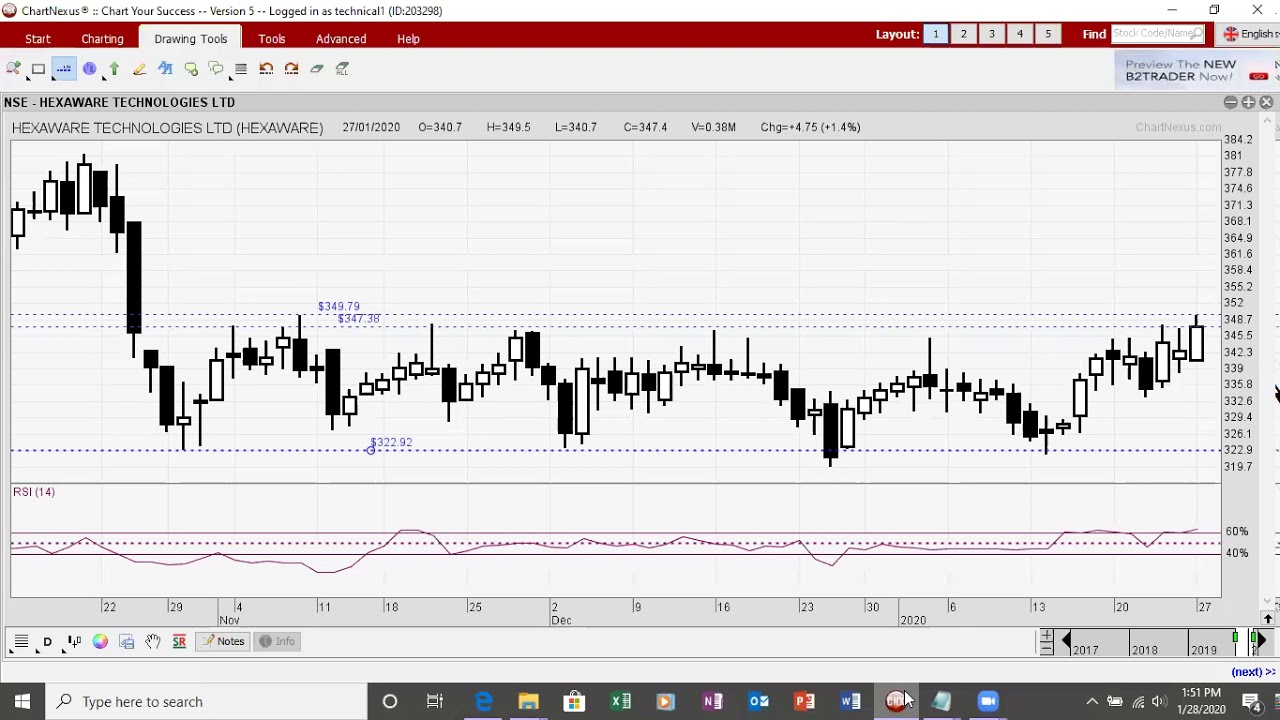Select the speech bubbles comment tool
Viewport: 1280px width, 720px height.
[216, 69]
